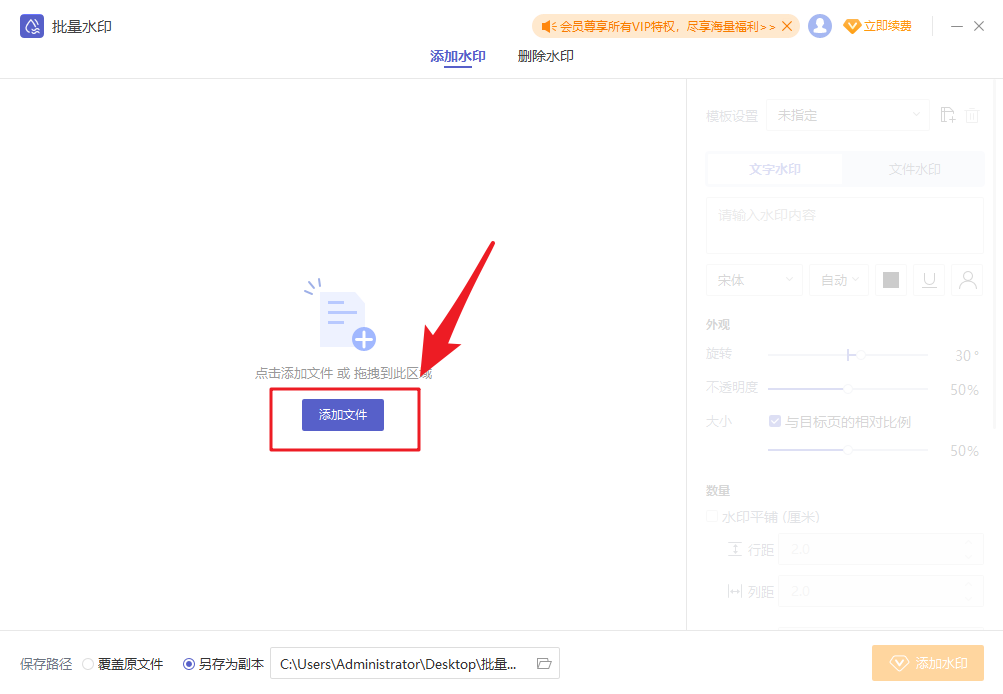Select the 覆盖原文件 radio button

[89, 662]
